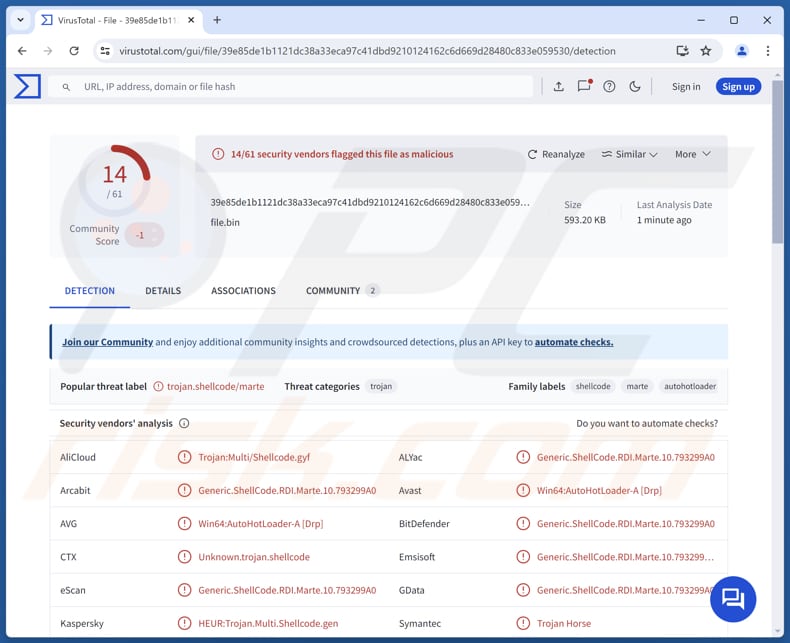Click the page vertical scrollbar thumb
This screenshot has height=643, width=790.
777,161
